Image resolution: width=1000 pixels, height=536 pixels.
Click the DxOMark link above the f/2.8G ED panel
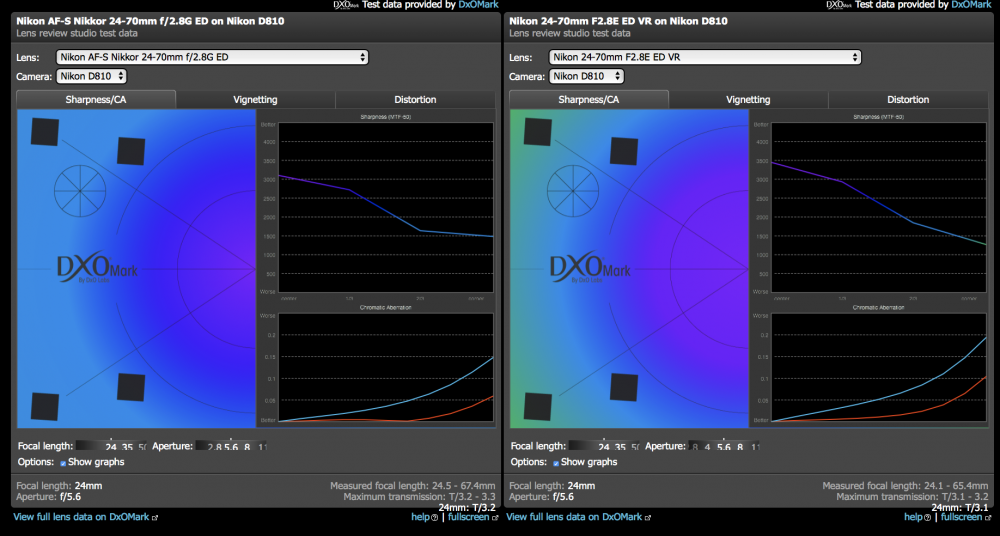[478, 4]
